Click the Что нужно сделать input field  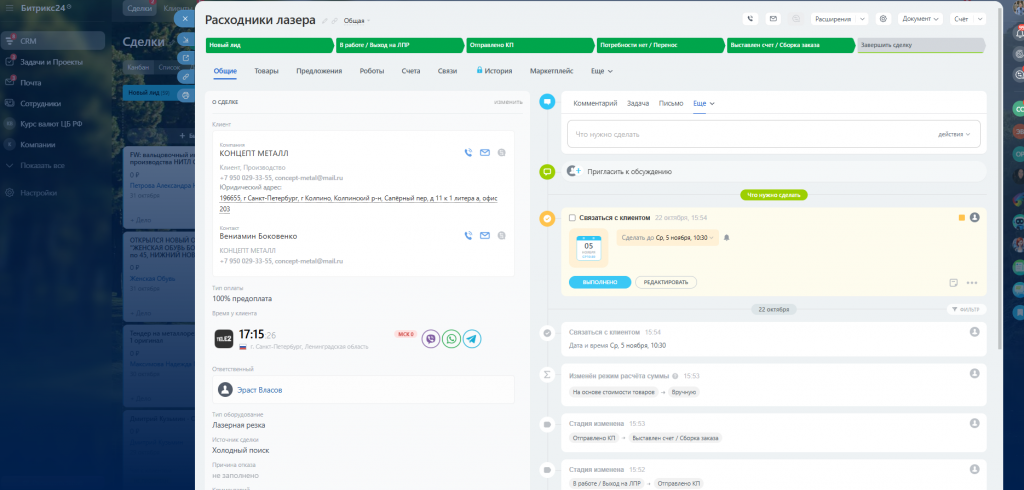[773, 134]
